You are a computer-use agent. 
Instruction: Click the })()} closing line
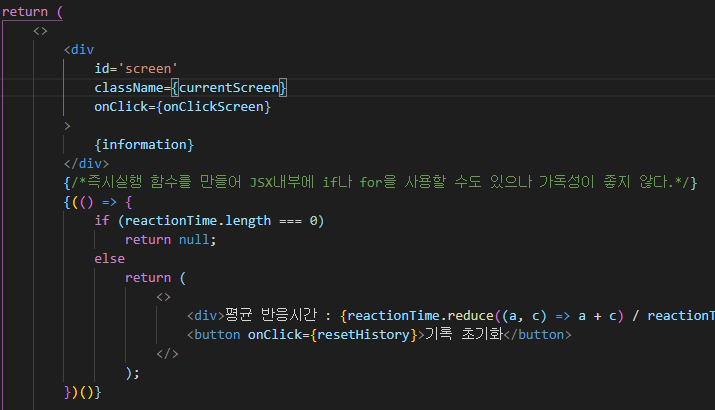point(83,392)
